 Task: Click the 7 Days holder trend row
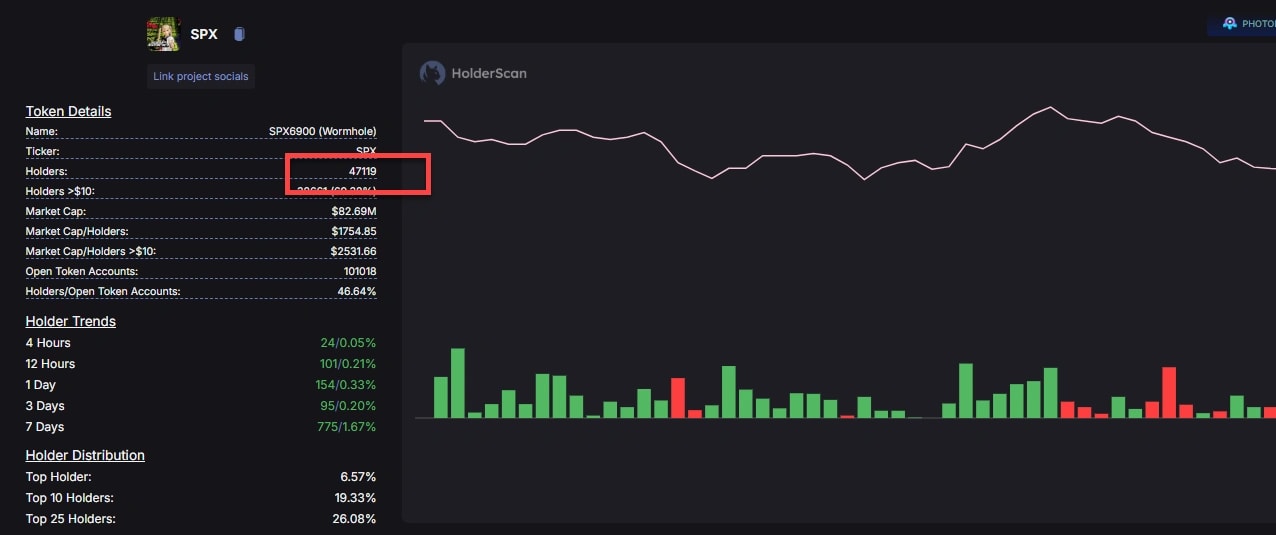(45, 427)
